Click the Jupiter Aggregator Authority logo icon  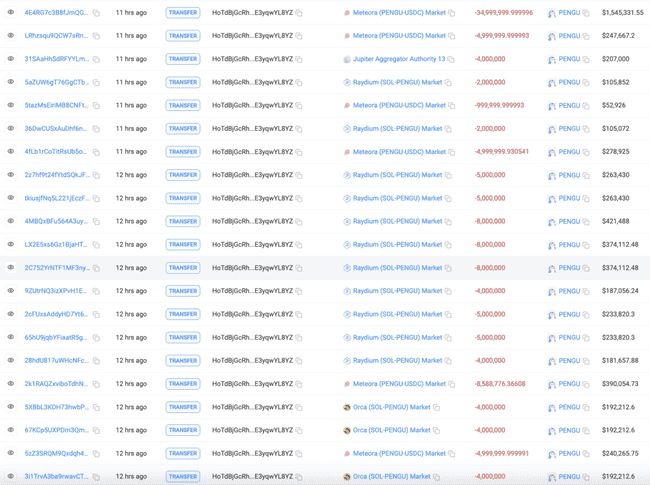pos(347,59)
